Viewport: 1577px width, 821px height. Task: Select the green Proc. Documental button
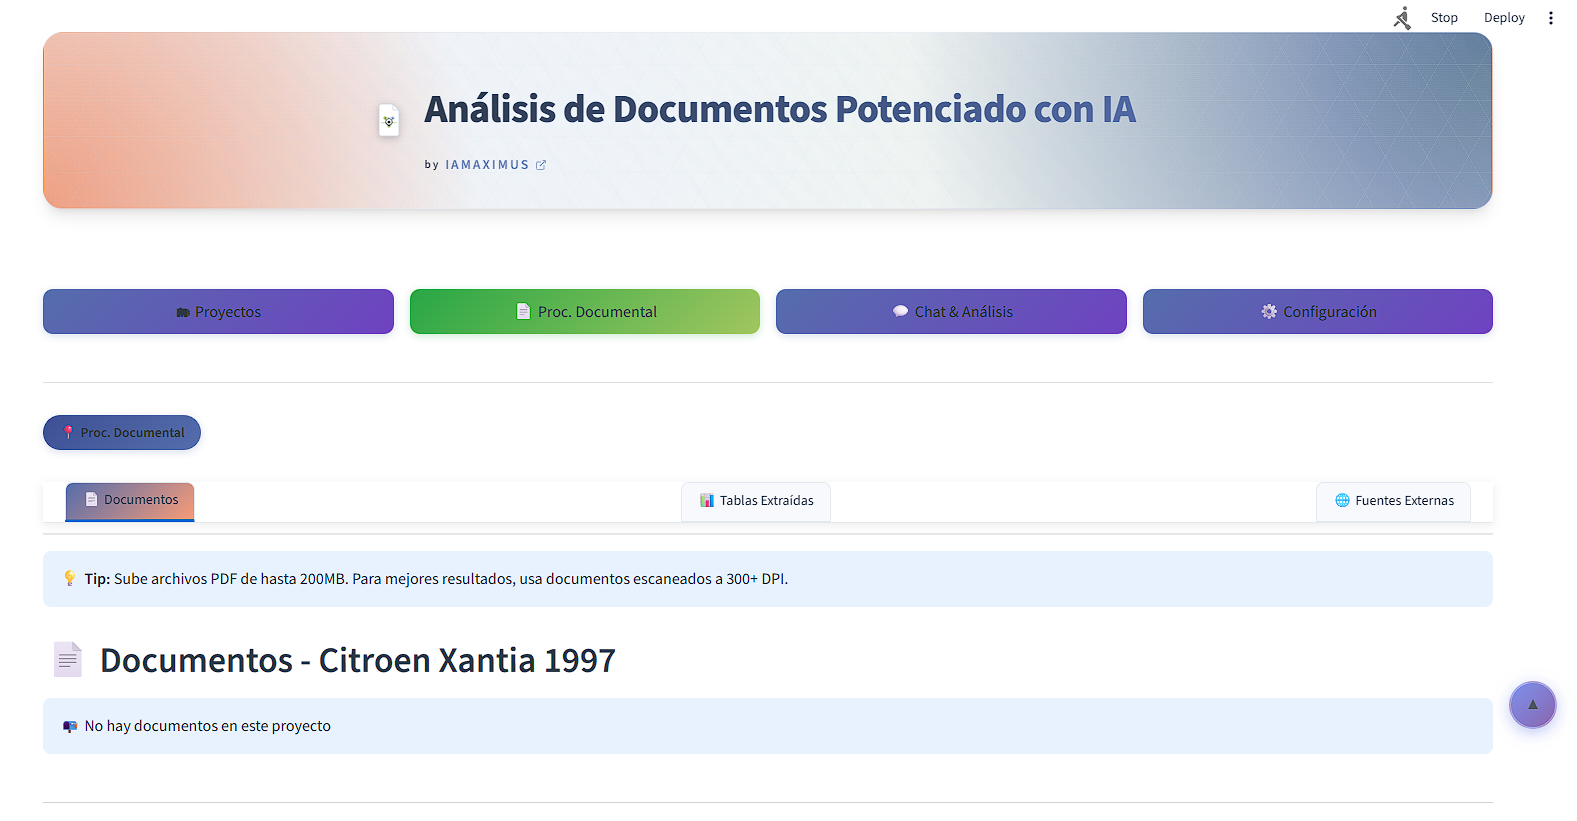[x=585, y=312]
